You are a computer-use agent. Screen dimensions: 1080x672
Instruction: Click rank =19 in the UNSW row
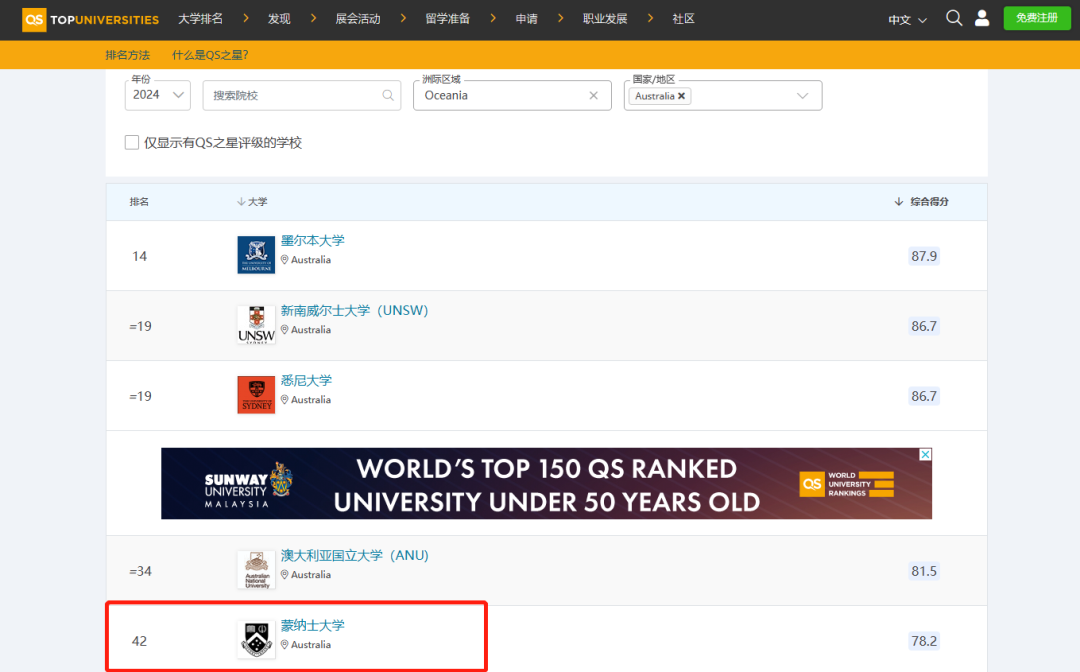pos(141,326)
